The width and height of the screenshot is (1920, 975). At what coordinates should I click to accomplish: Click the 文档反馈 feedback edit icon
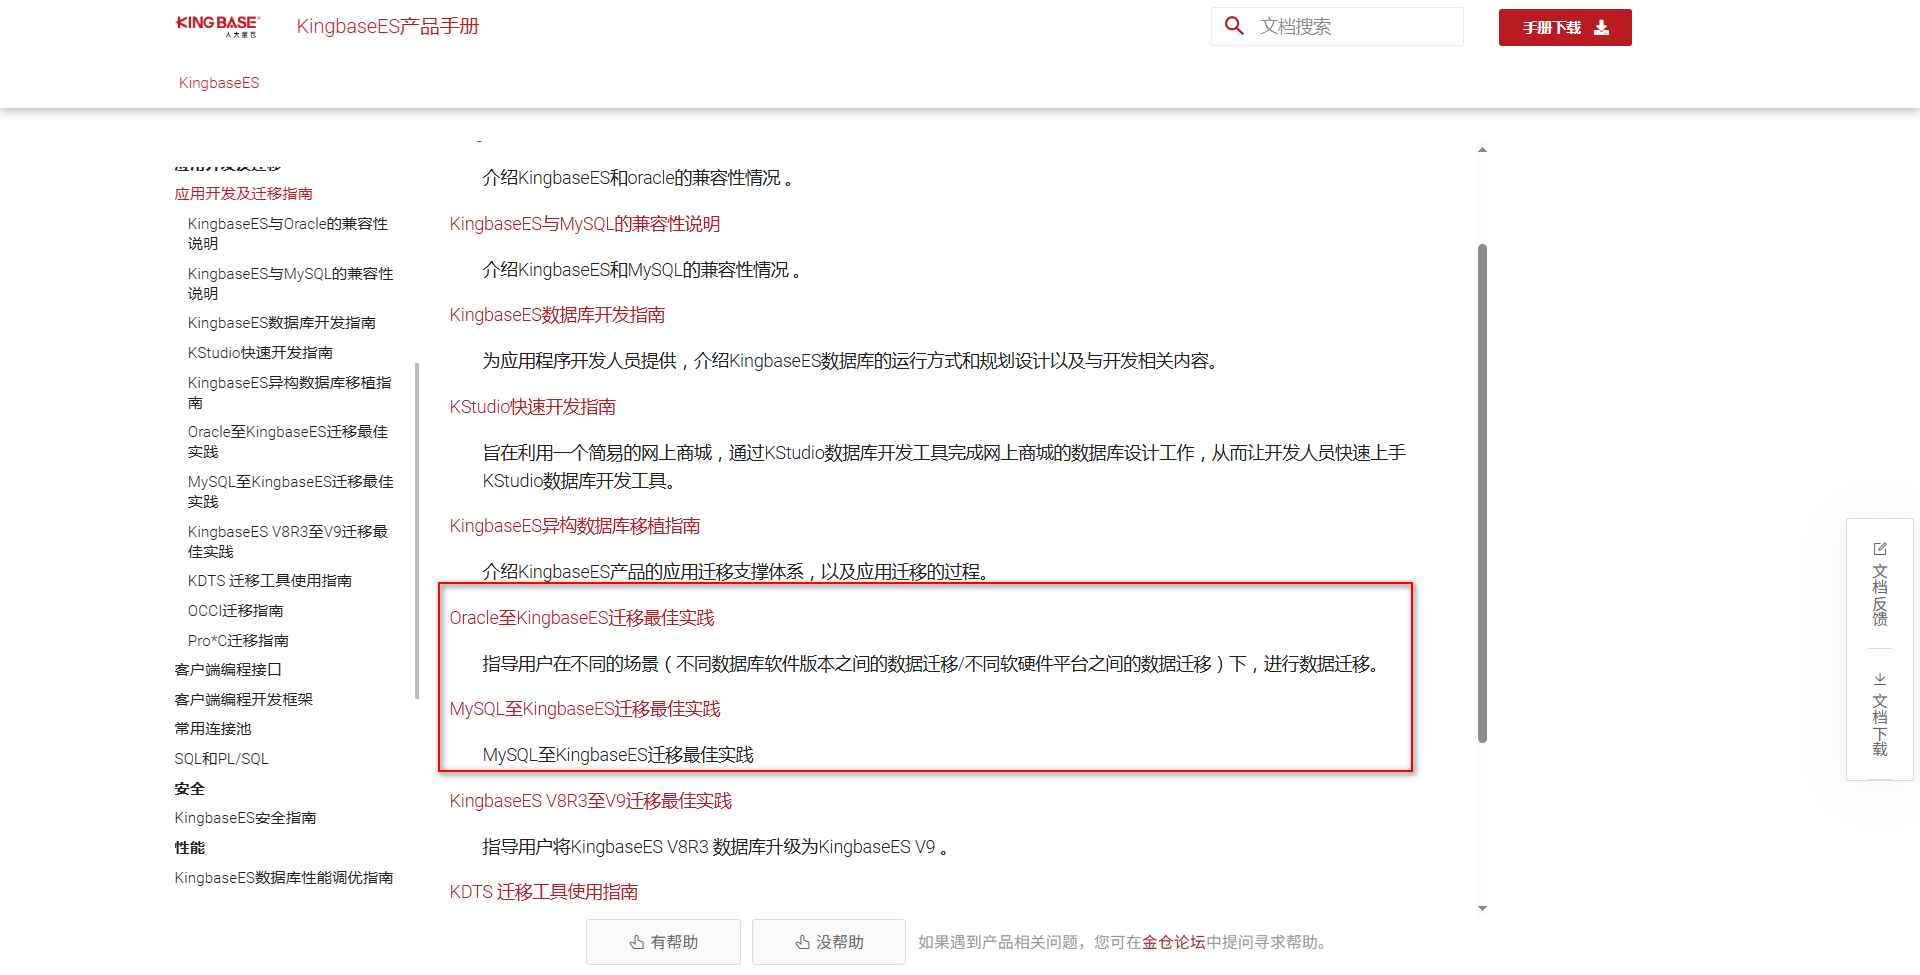coord(1879,549)
